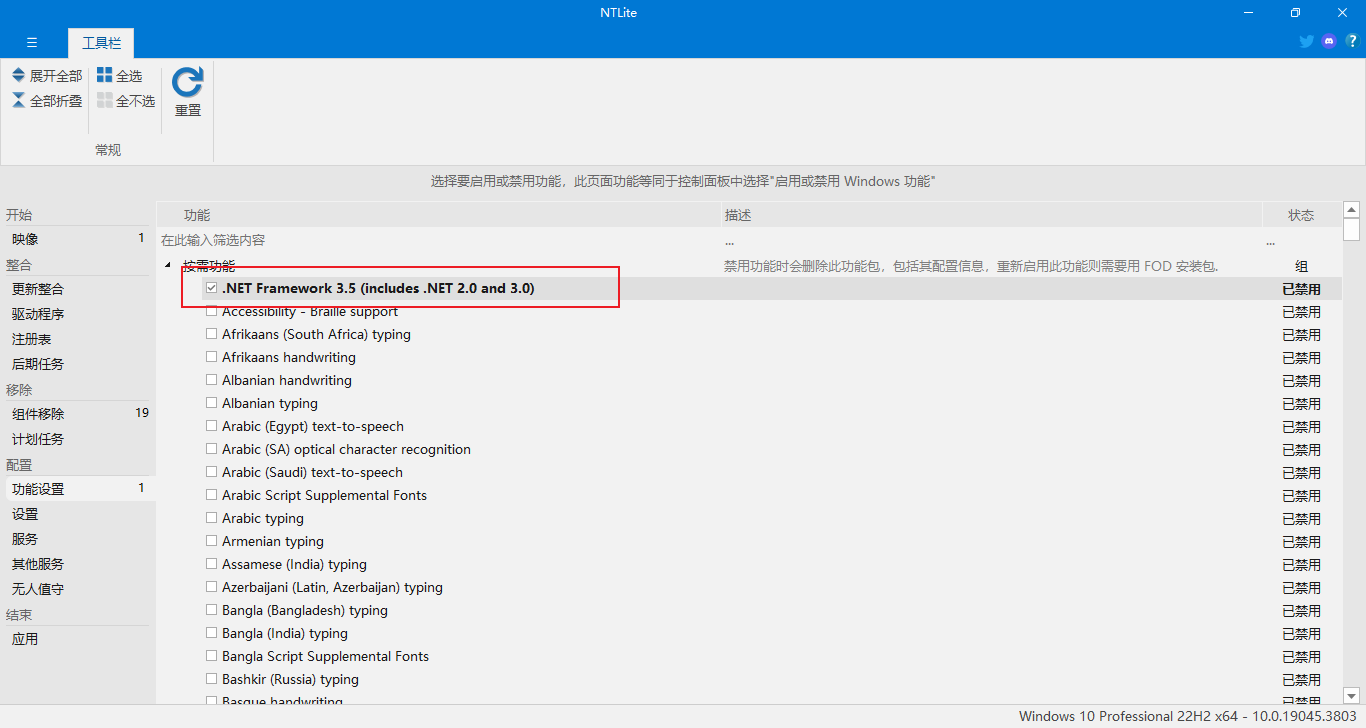This screenshot has width=1366, height=728.
Task: Click scrollbar up arrow
Action: click(1351, 210)
